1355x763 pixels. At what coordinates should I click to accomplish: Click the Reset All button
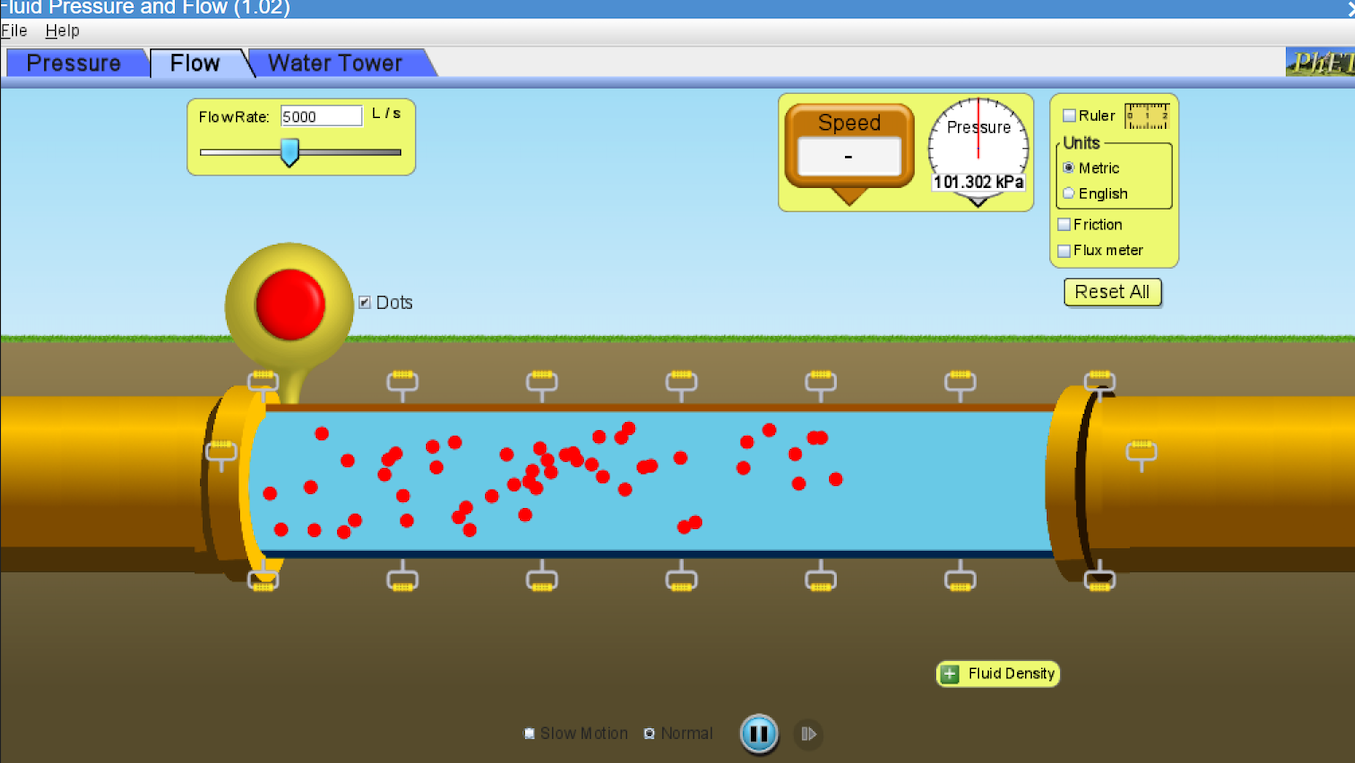[1112, 292]
